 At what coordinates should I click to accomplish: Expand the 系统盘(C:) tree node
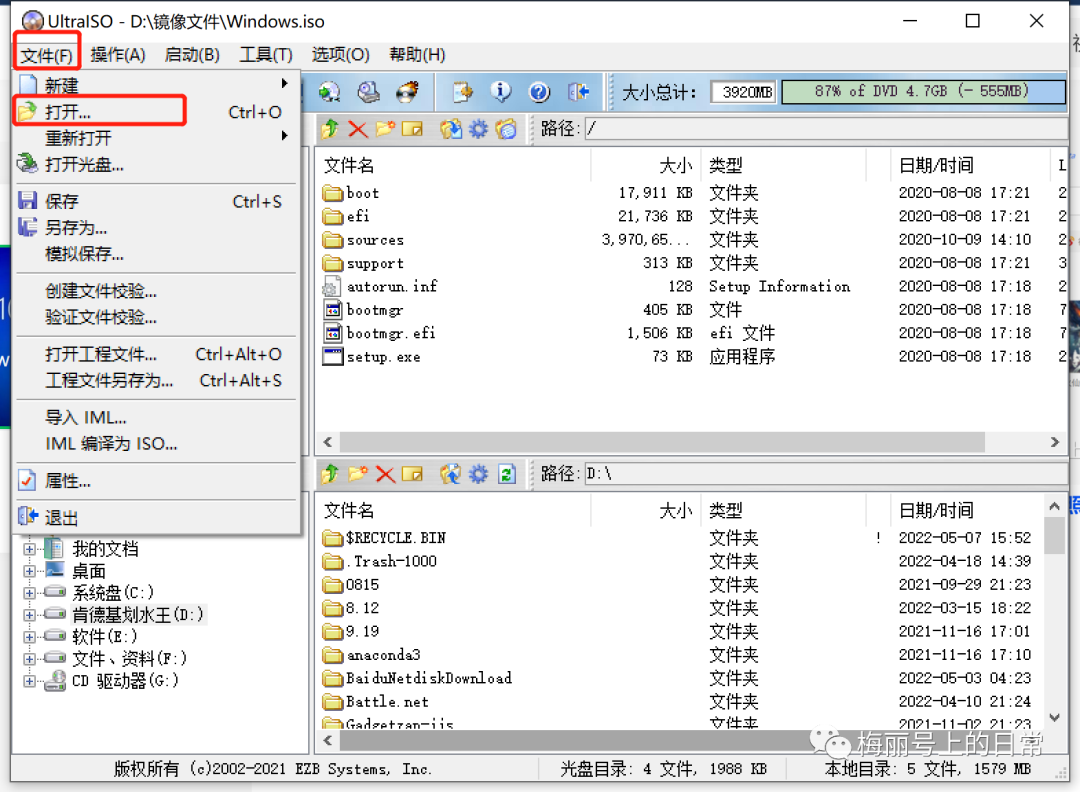pyautogui.click(x=29, y=593)
